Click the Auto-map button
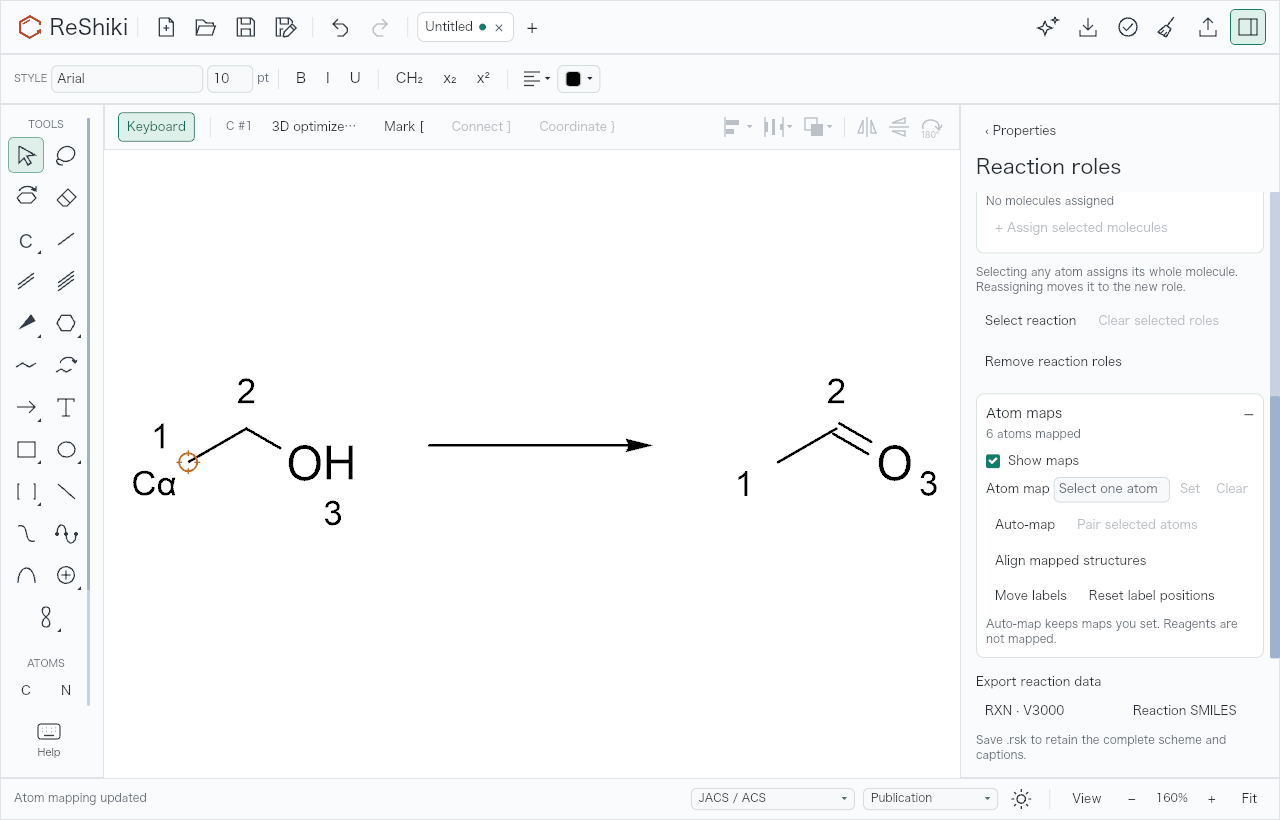 click(1025, 525)
